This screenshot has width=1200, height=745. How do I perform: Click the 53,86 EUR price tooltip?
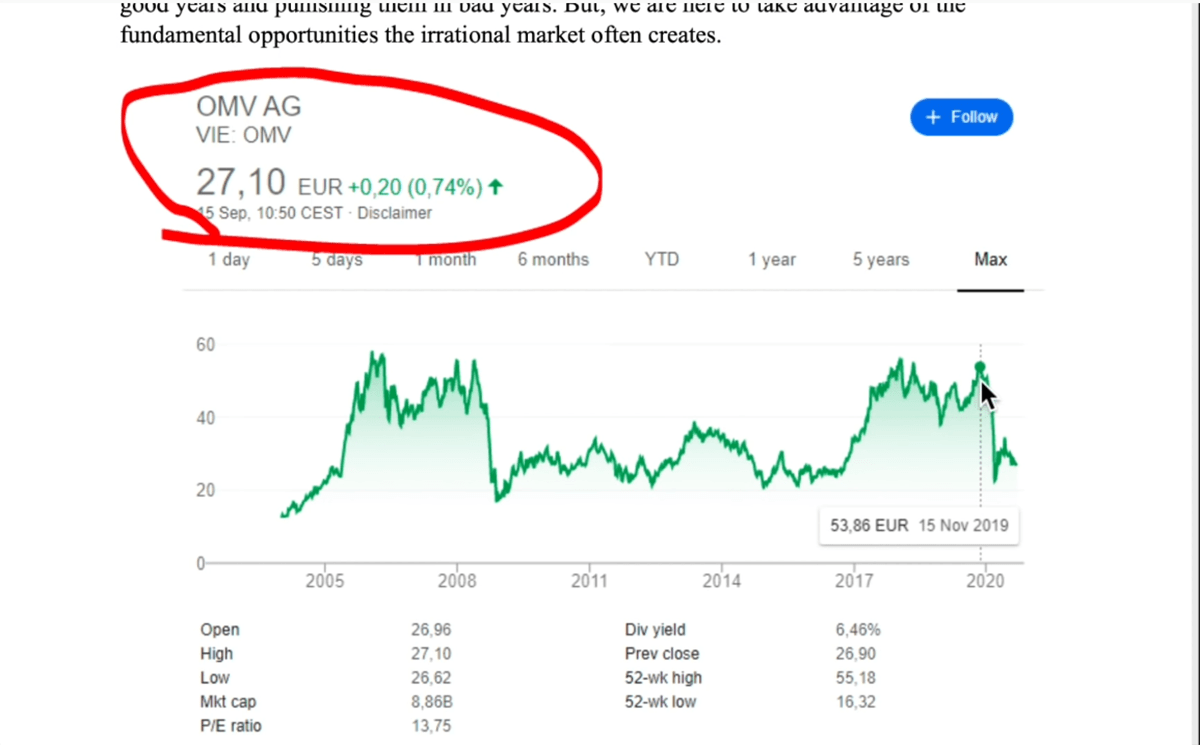pos(919,525)
